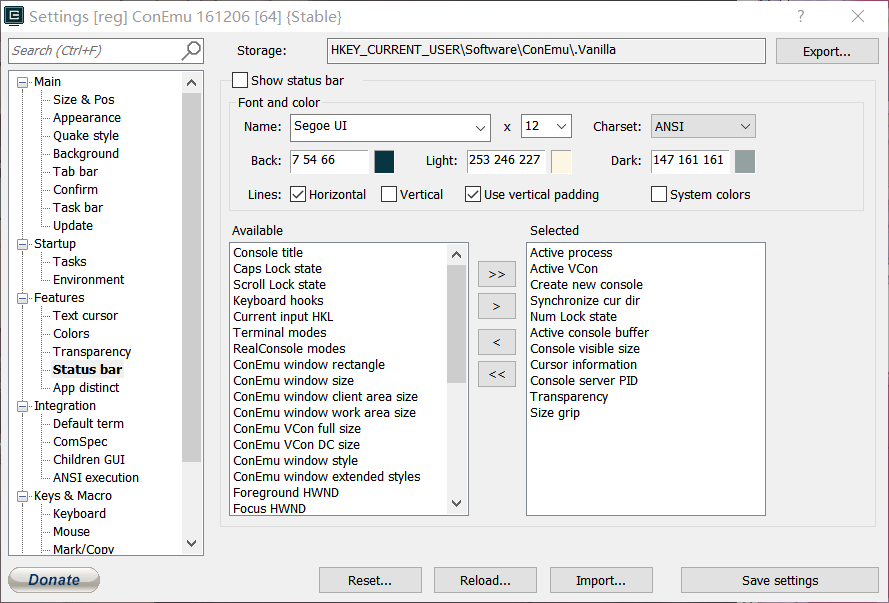Screen dimensions: 889x603
Task: Toggle the Vertical lines checkbox
Action: (389, 194)
